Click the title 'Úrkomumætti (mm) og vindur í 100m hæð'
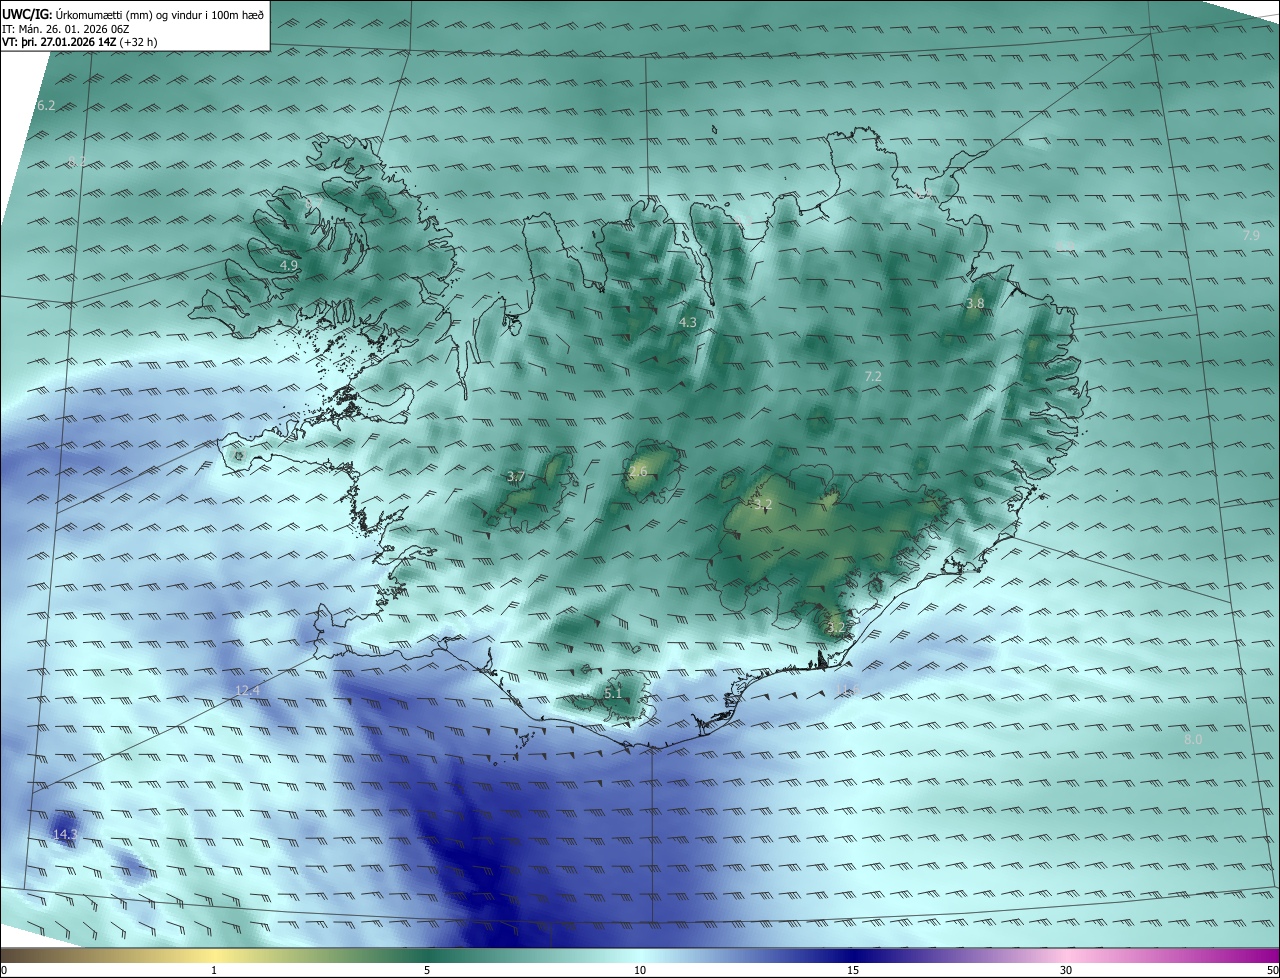Image resolution: width=1280 pixels, height=978 pixels. pyautogui.click(x=160, y=14)
